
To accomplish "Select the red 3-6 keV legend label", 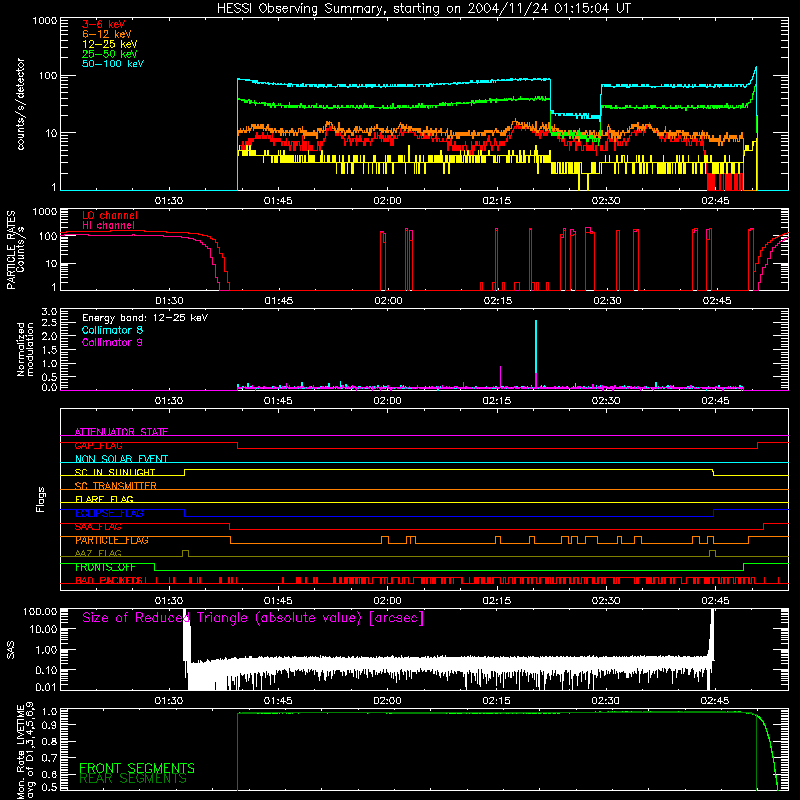I will pyautogui.click(x=104, y=24).
